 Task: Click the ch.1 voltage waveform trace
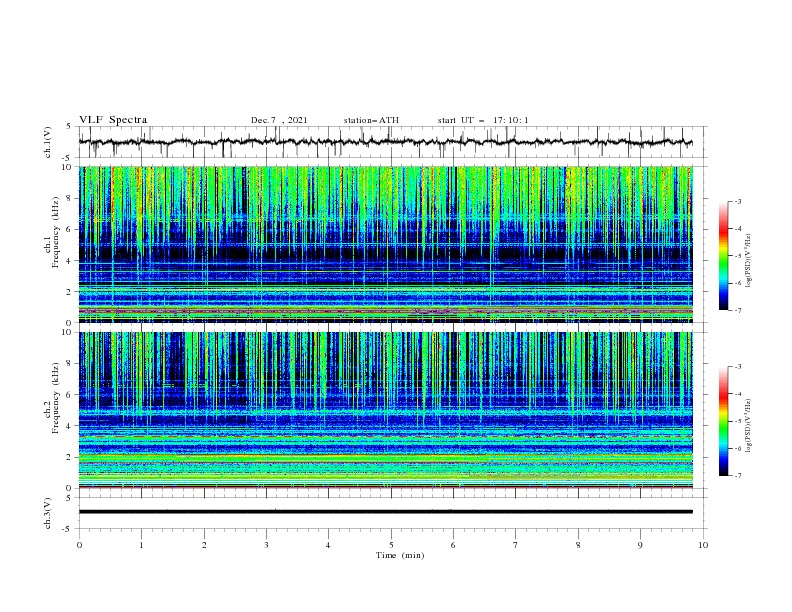point(385,142)
